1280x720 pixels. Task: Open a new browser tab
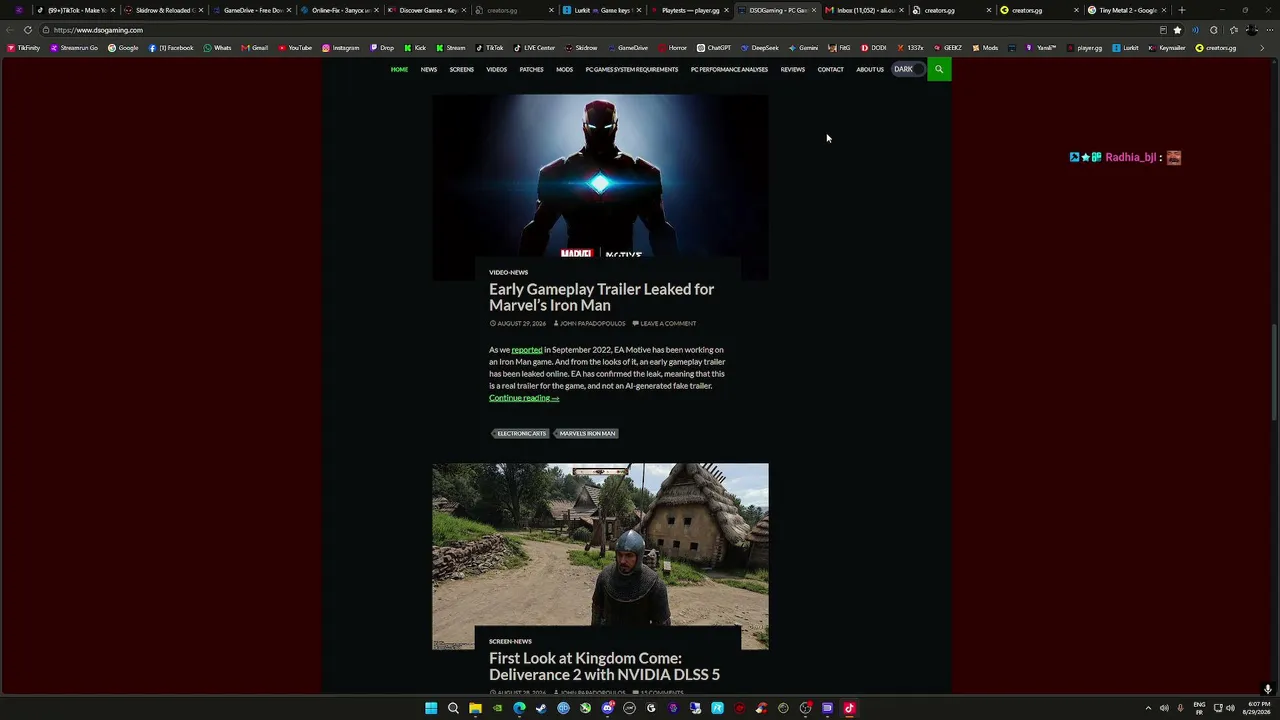tap(1182, 10)
